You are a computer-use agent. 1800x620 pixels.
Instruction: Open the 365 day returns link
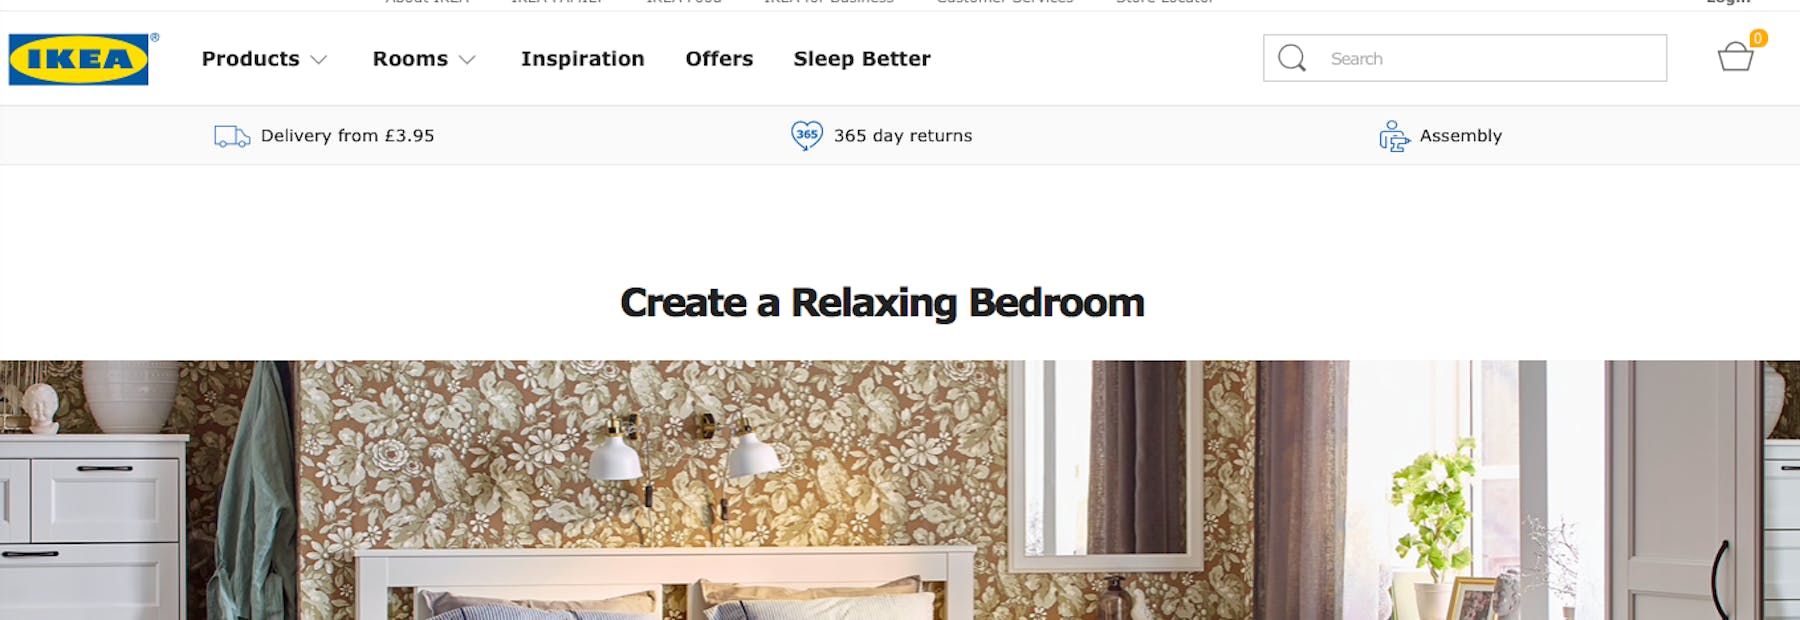coord(903,135)
